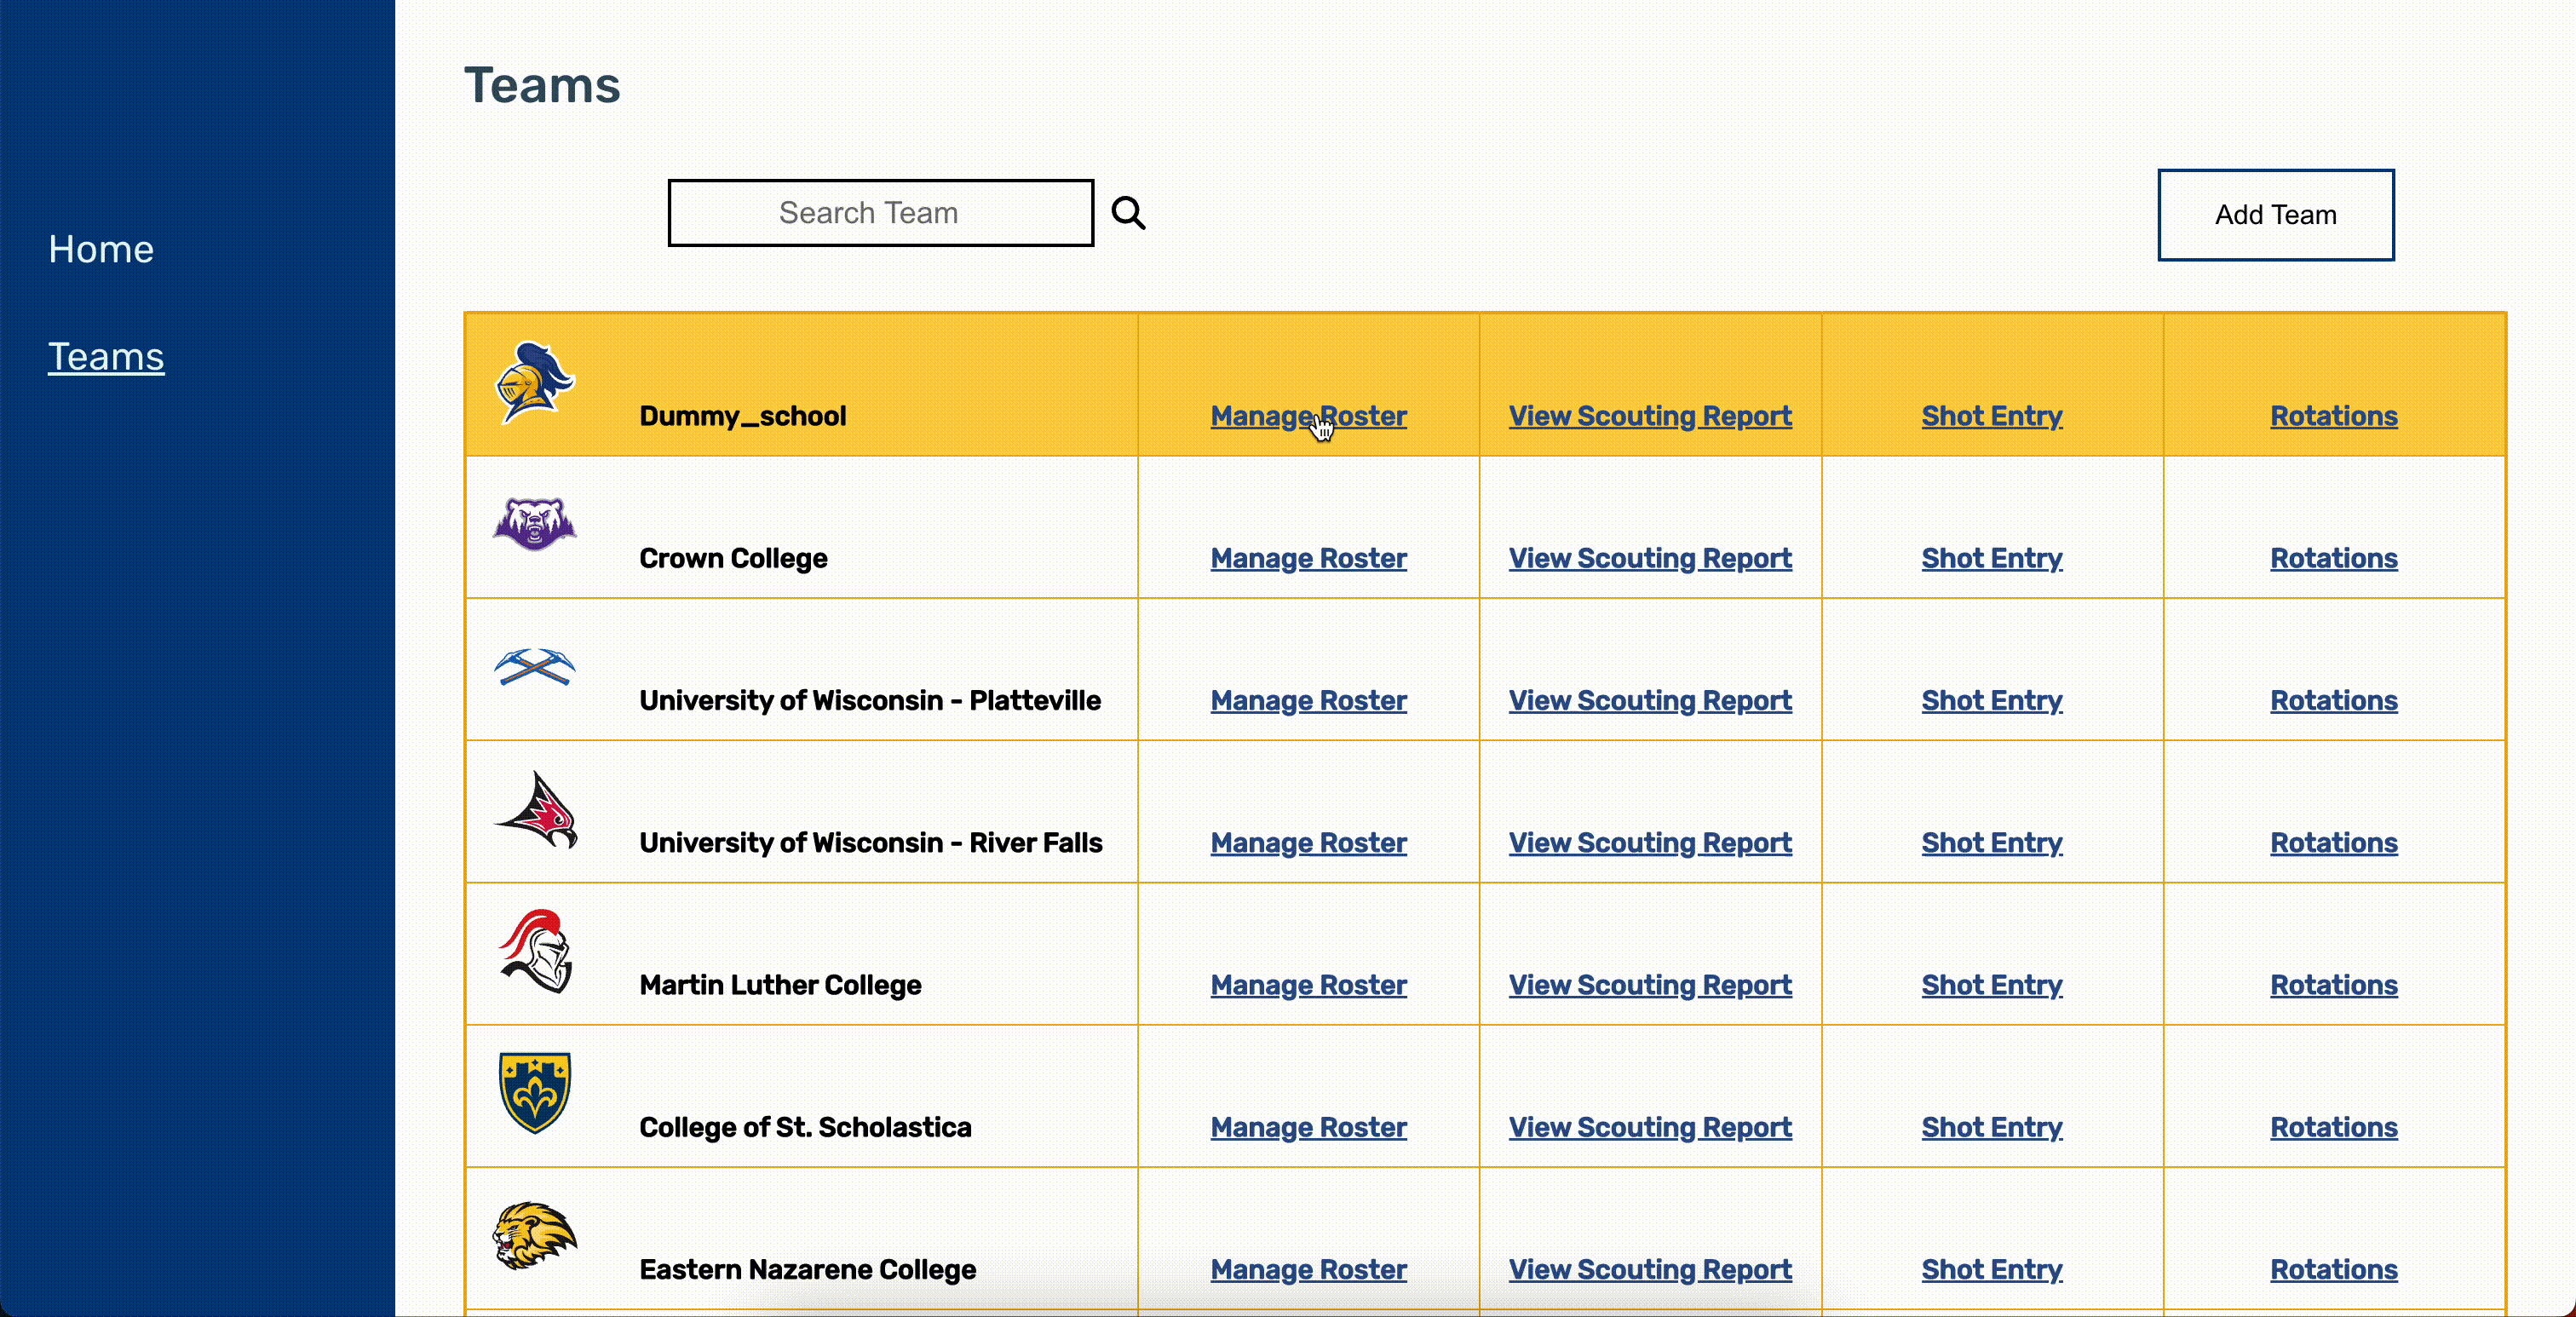This screenshot has height=1317, width=2576.
Task: Open Shot Entry for UW Platteville
Action: (1991, 700)
